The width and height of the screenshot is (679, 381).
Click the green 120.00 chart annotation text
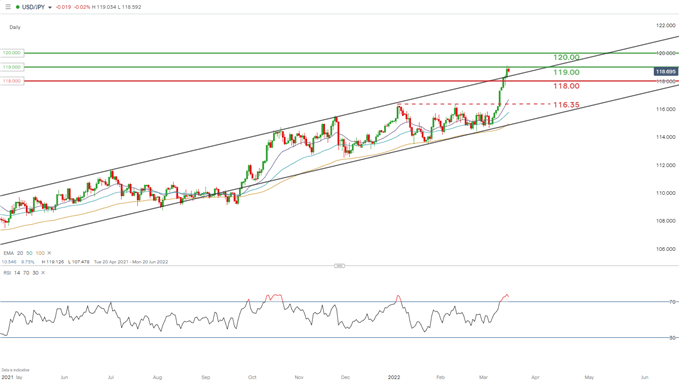point(566,58)
